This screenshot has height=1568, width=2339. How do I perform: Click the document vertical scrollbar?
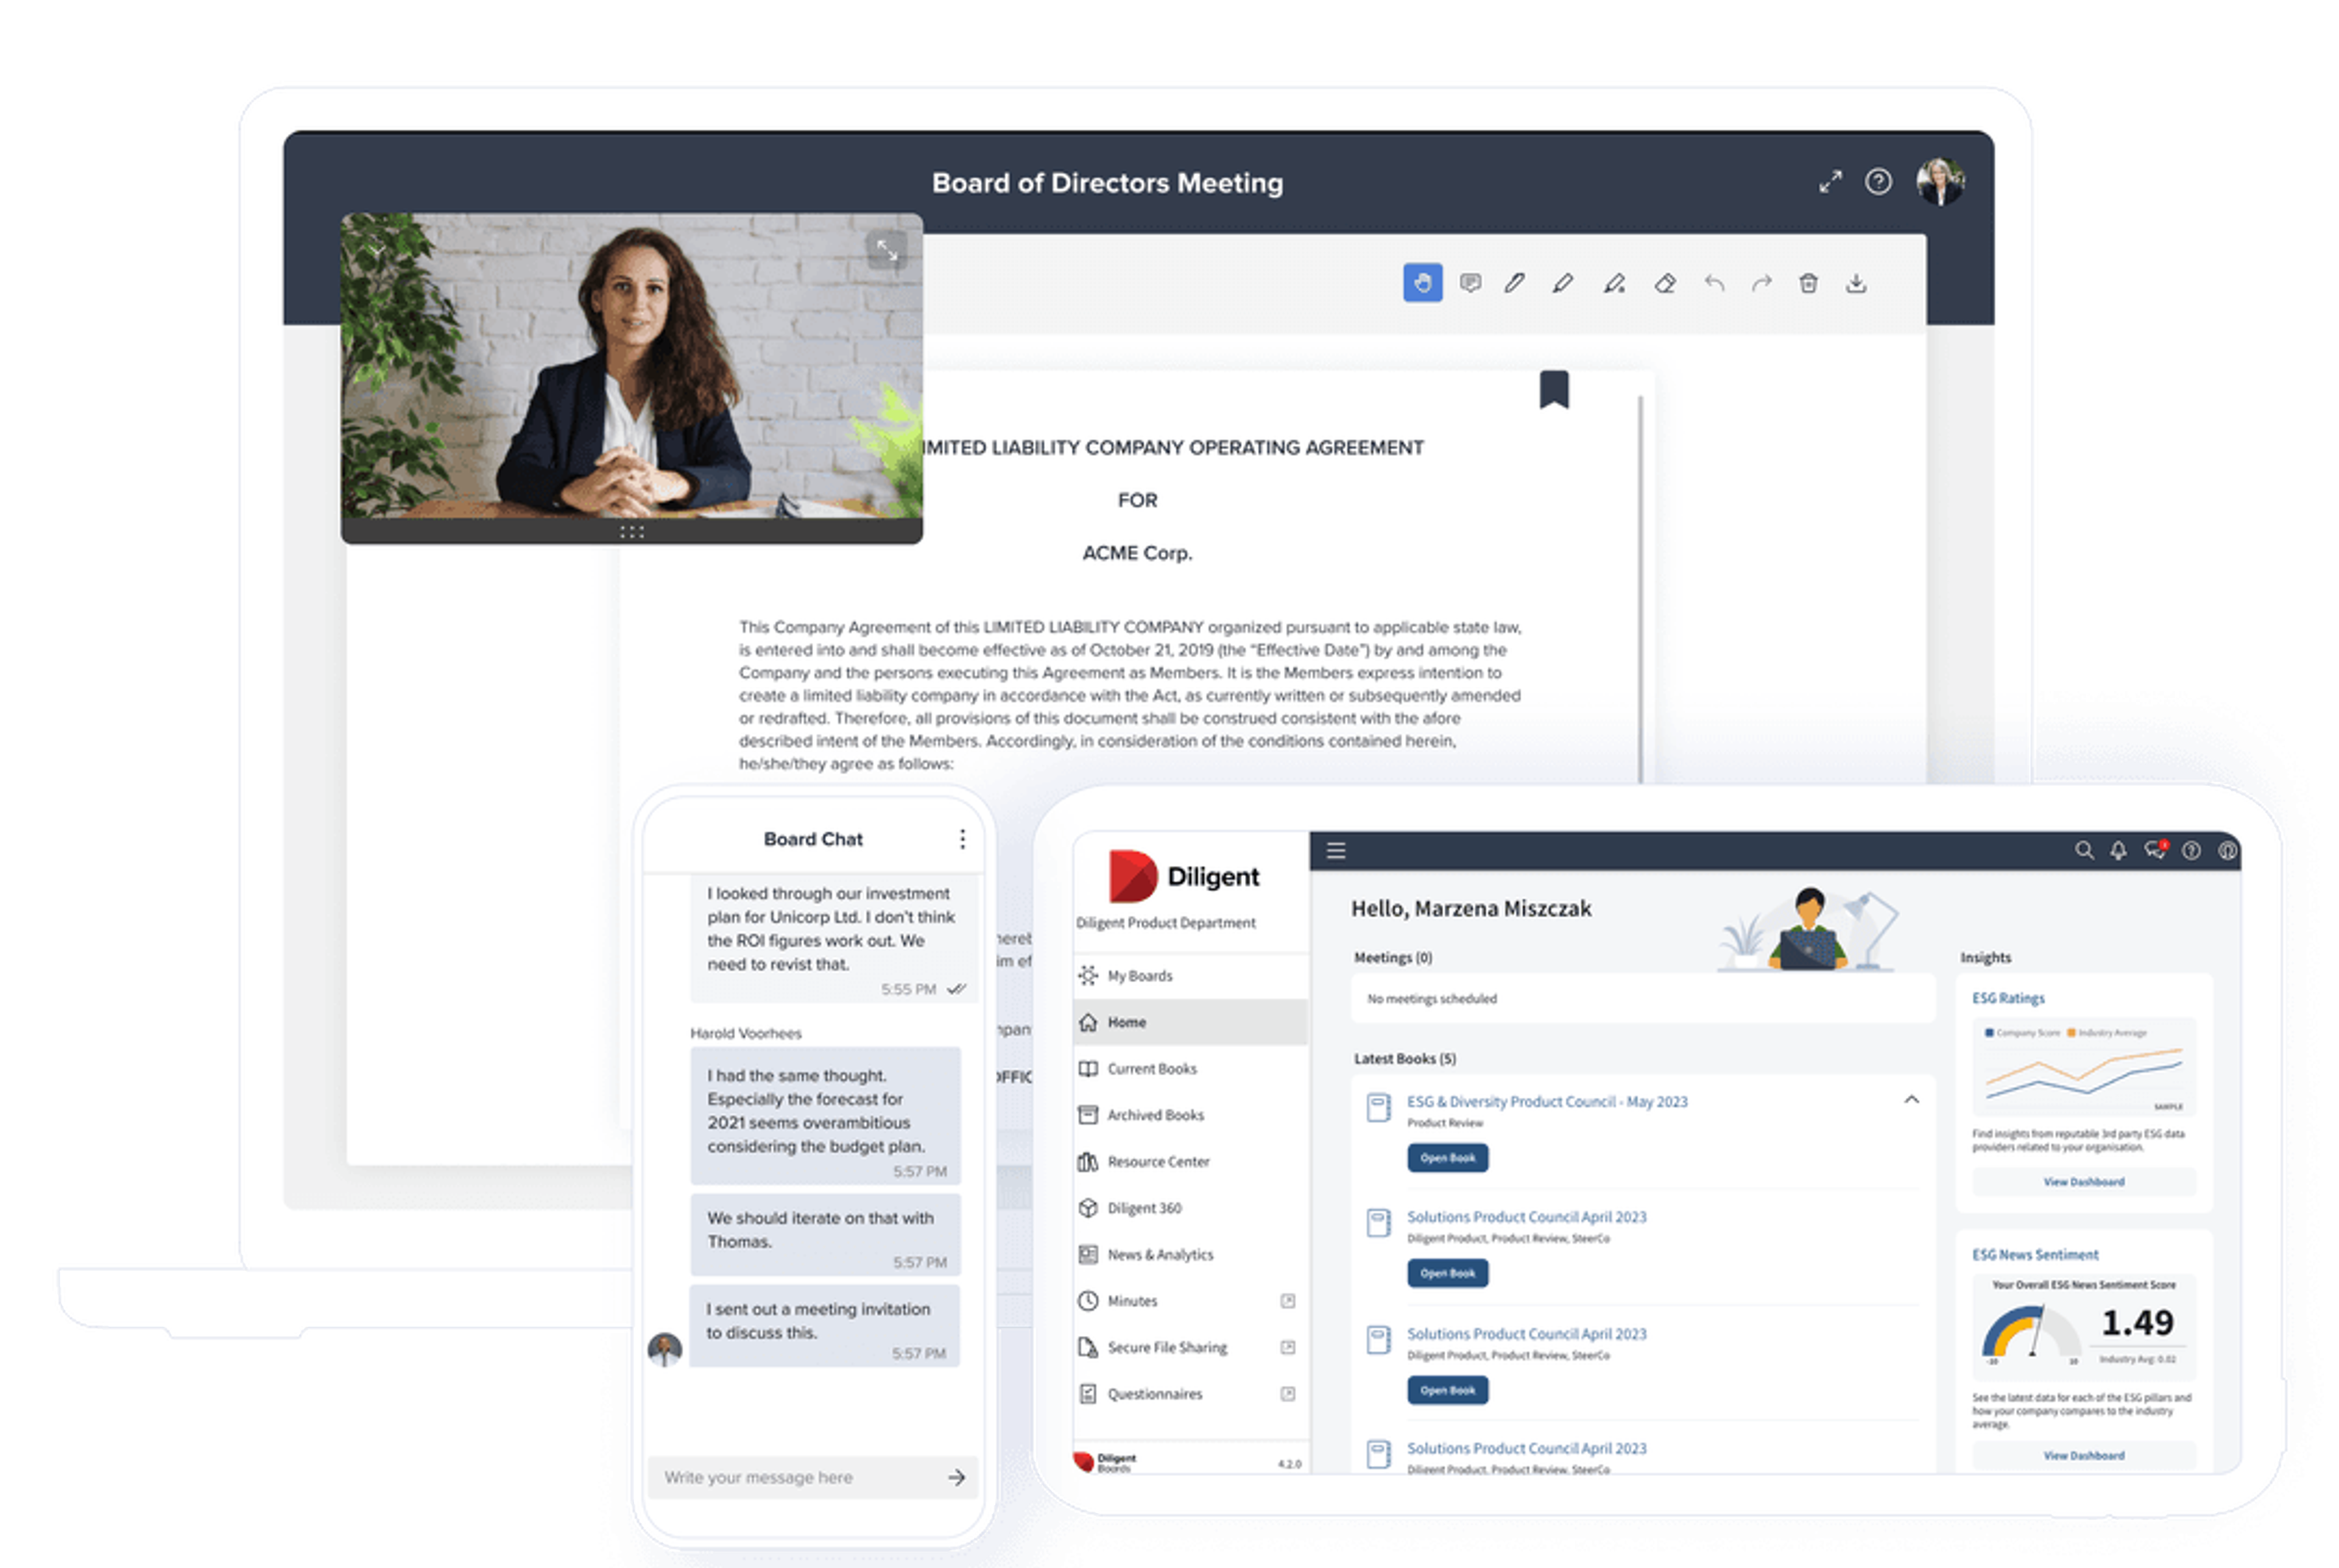pyautogui.click(x=1640, y=588)
